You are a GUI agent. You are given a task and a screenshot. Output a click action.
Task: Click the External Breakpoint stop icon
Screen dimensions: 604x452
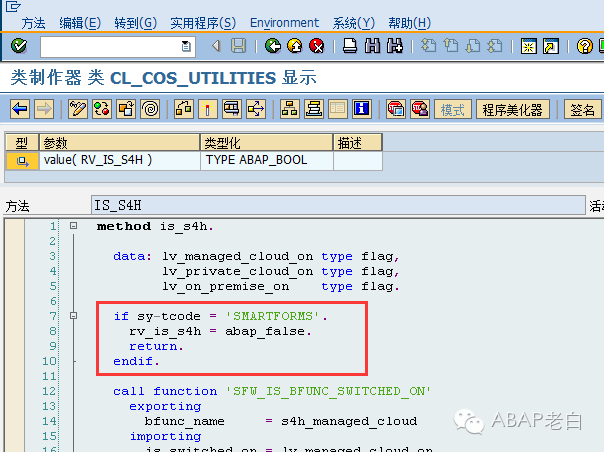(420, 109)
